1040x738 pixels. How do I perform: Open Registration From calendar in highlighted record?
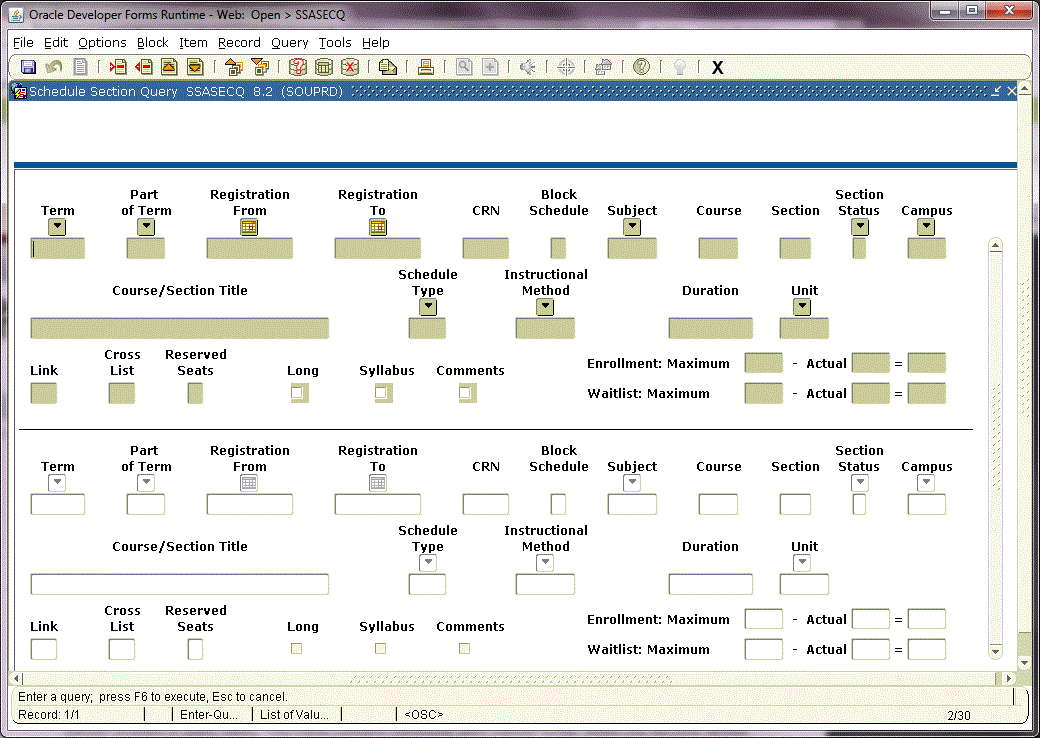[x=249, y=227]
